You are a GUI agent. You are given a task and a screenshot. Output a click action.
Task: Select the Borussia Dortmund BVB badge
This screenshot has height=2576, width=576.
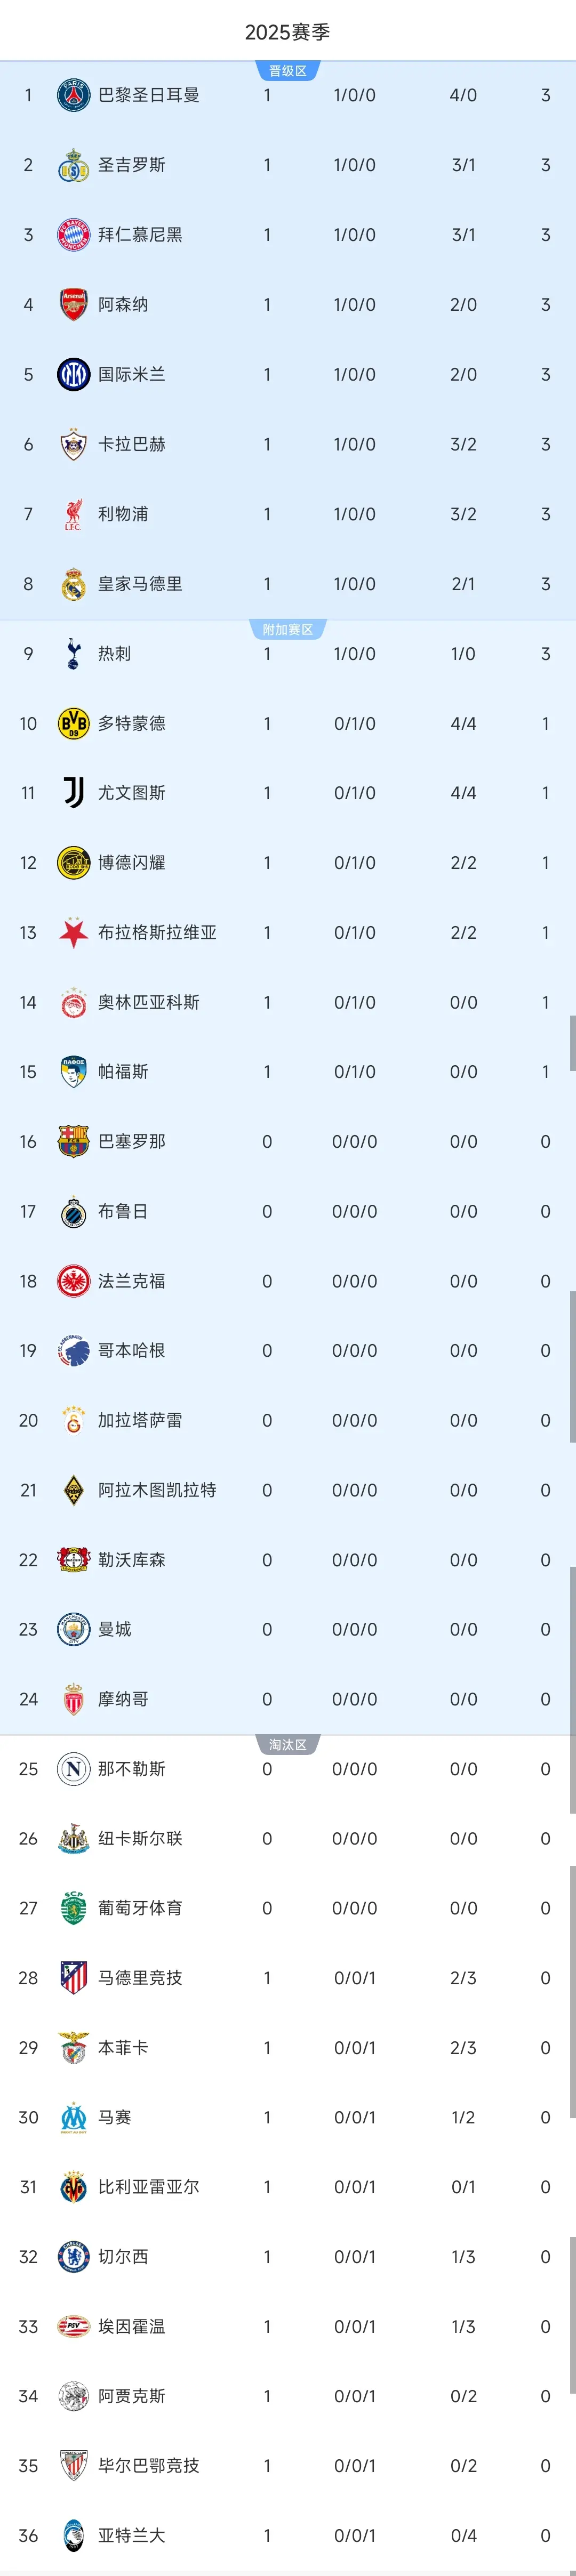[73, 723]
